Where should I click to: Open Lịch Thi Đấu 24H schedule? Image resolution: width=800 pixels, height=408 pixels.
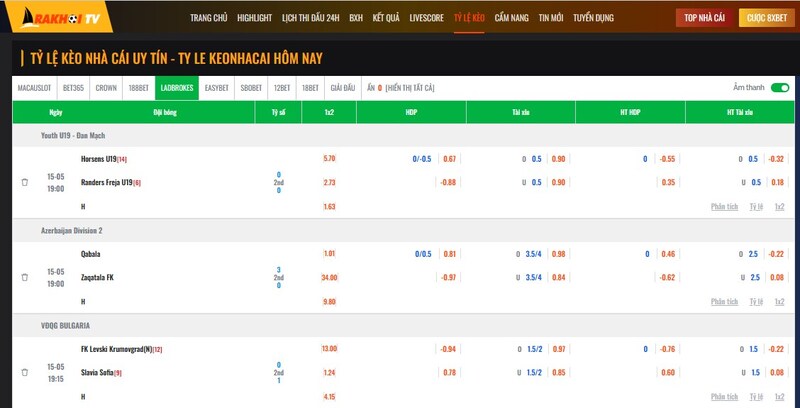311,18
